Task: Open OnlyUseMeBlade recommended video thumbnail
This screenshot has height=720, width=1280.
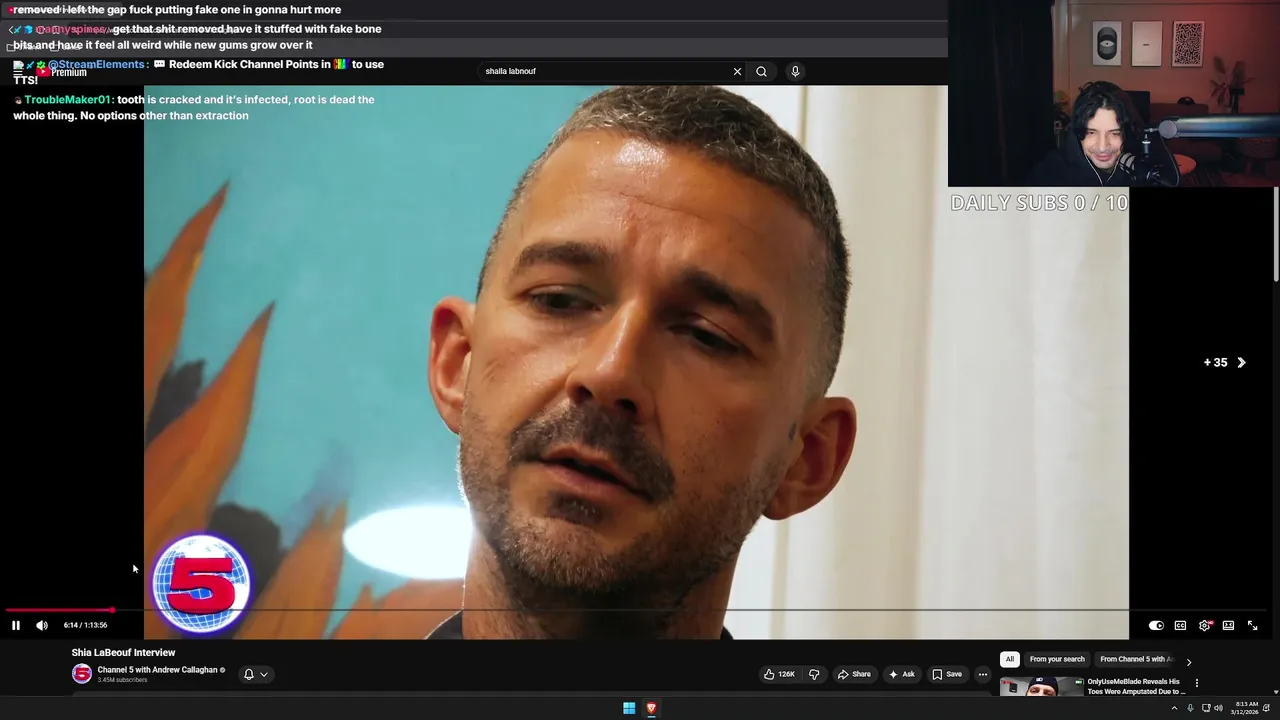Action: (x=1041, y=687)
